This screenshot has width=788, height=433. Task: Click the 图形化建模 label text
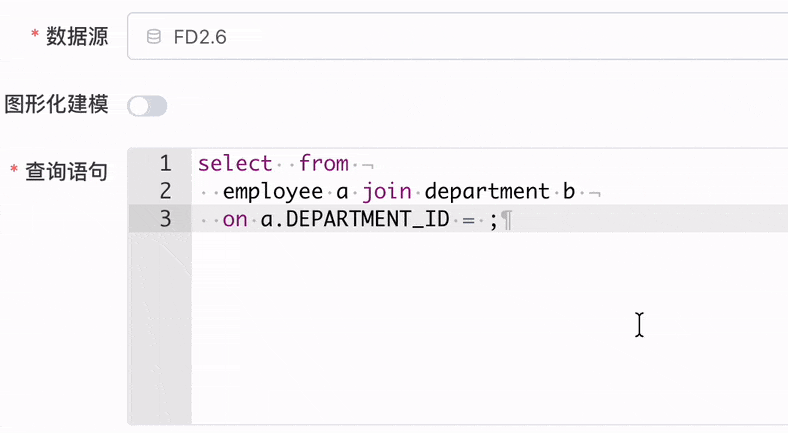pos(56,104)
